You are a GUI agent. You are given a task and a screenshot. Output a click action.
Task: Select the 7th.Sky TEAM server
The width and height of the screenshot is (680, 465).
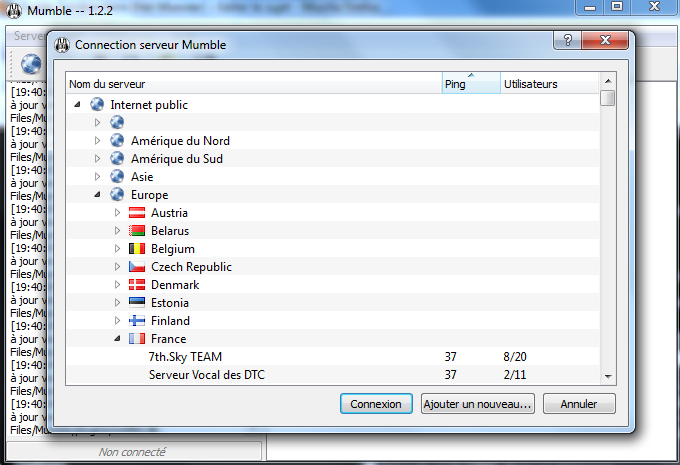[333, 357]
